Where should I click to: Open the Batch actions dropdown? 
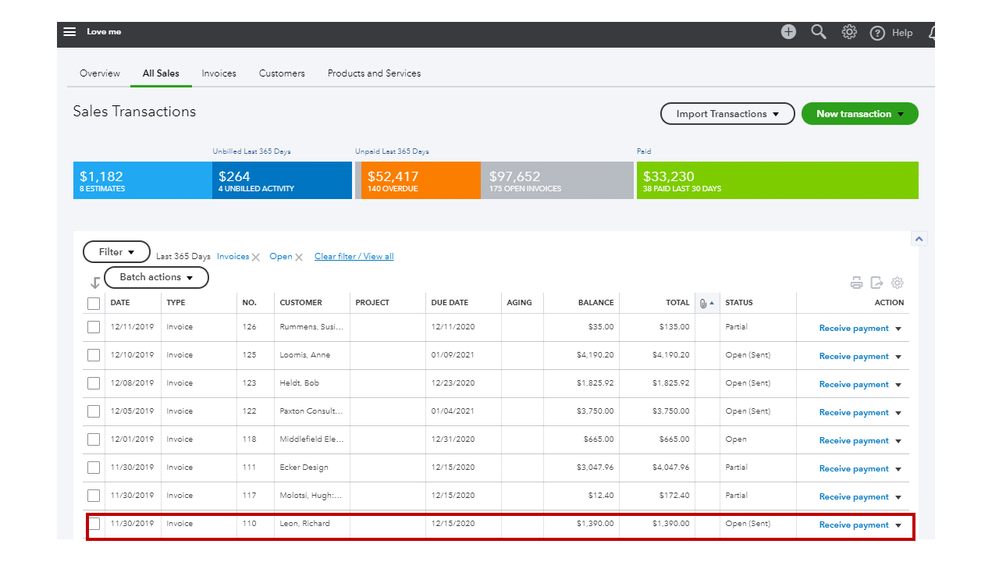(156, 278)
